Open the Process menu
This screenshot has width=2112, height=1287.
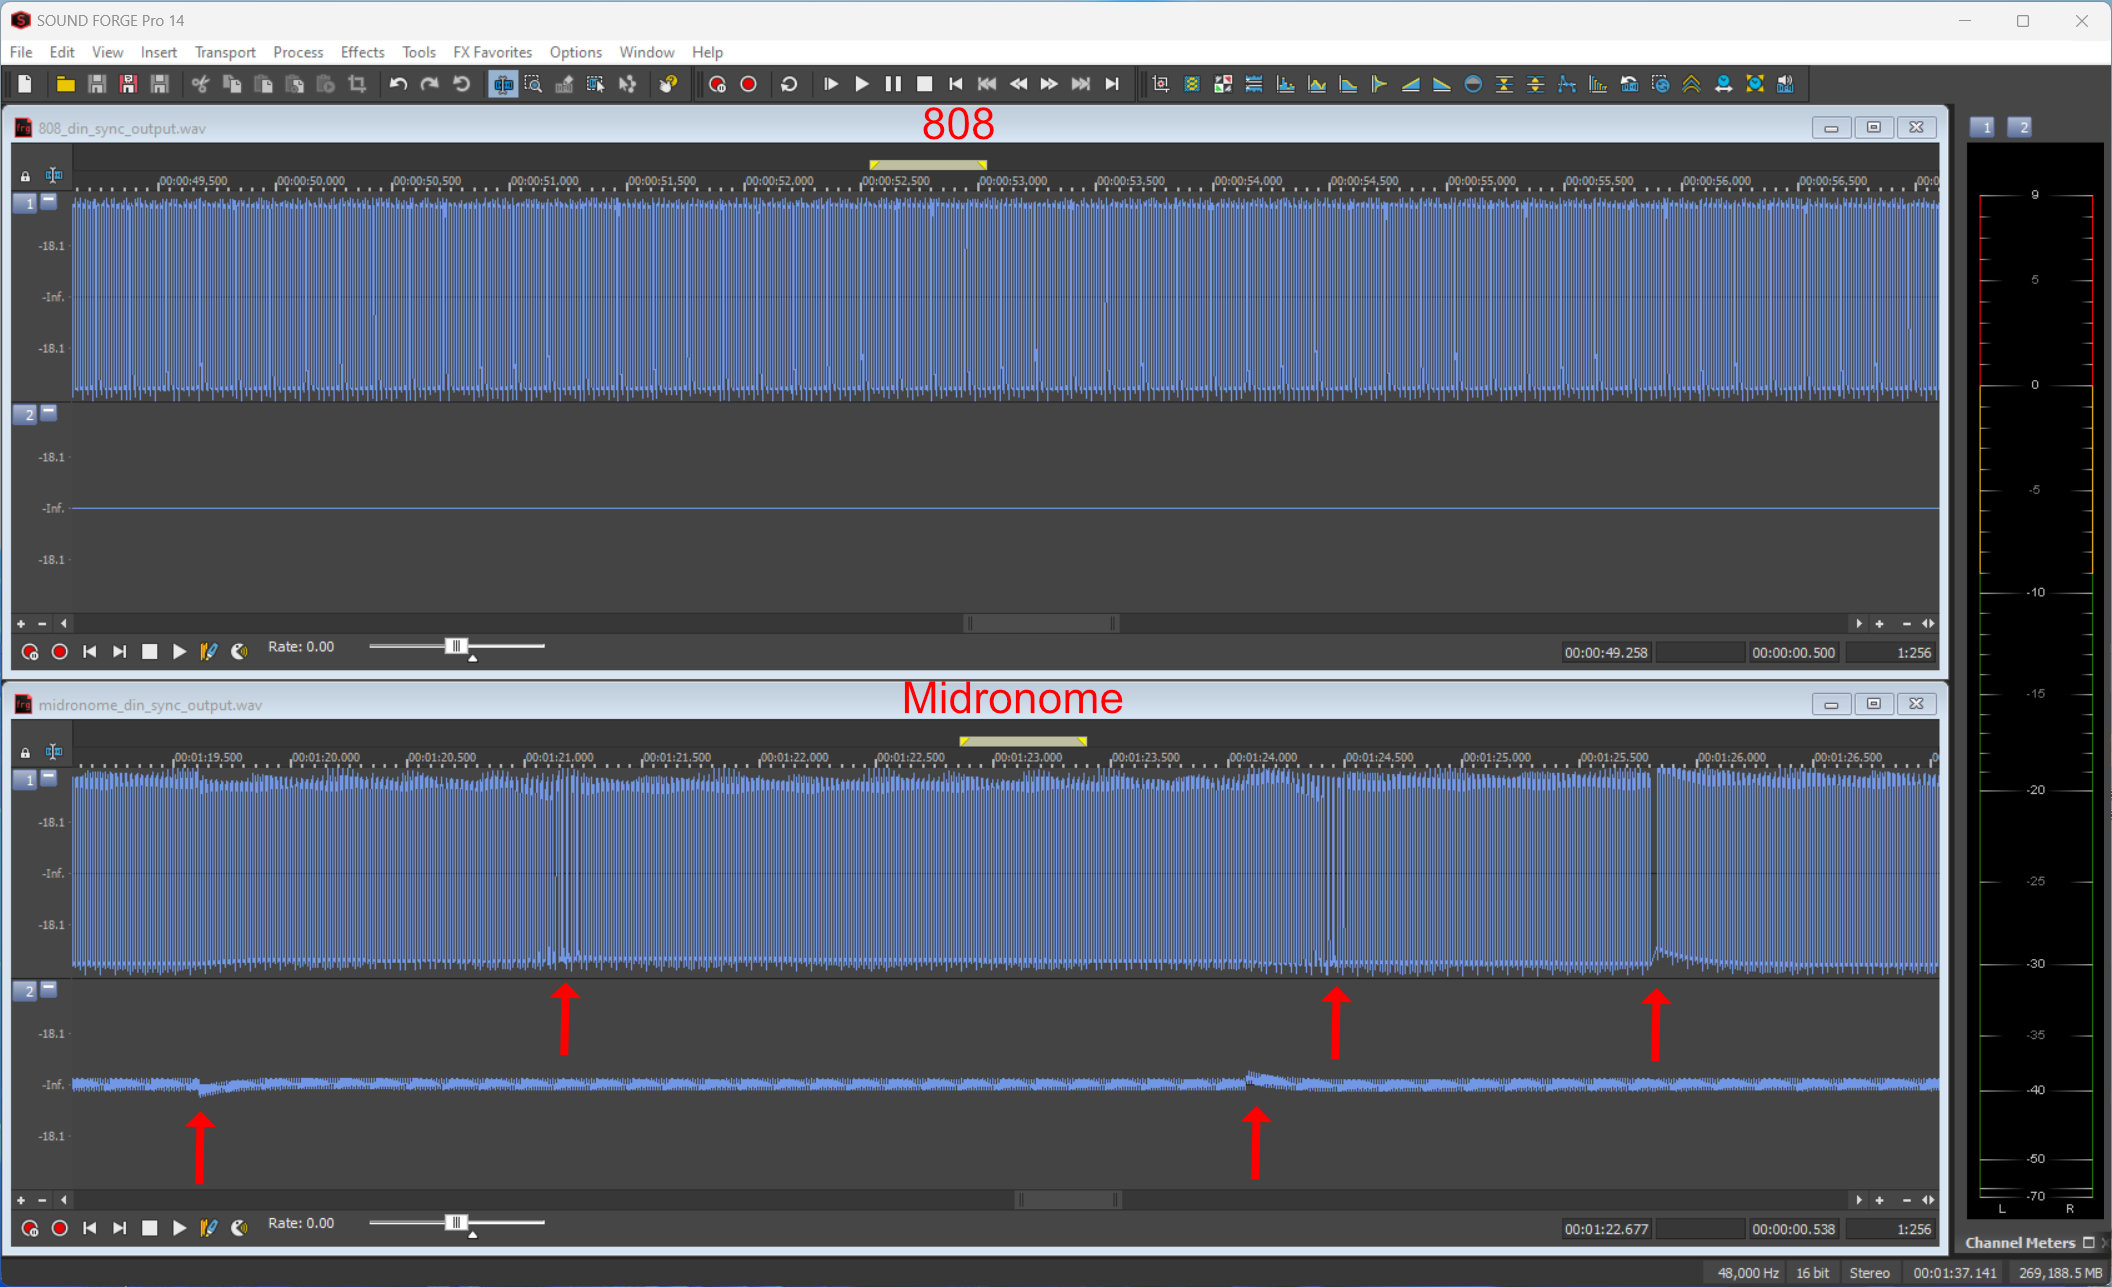point(297,52)
